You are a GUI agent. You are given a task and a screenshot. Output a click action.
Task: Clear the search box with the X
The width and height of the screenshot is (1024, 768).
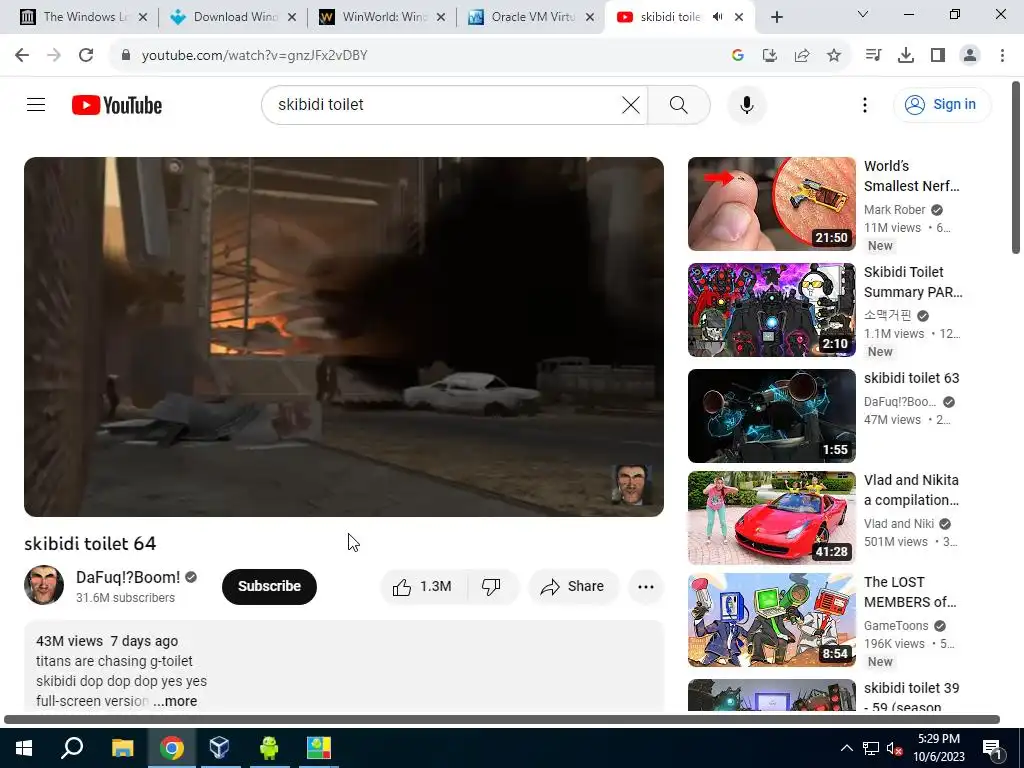point(630,104)
